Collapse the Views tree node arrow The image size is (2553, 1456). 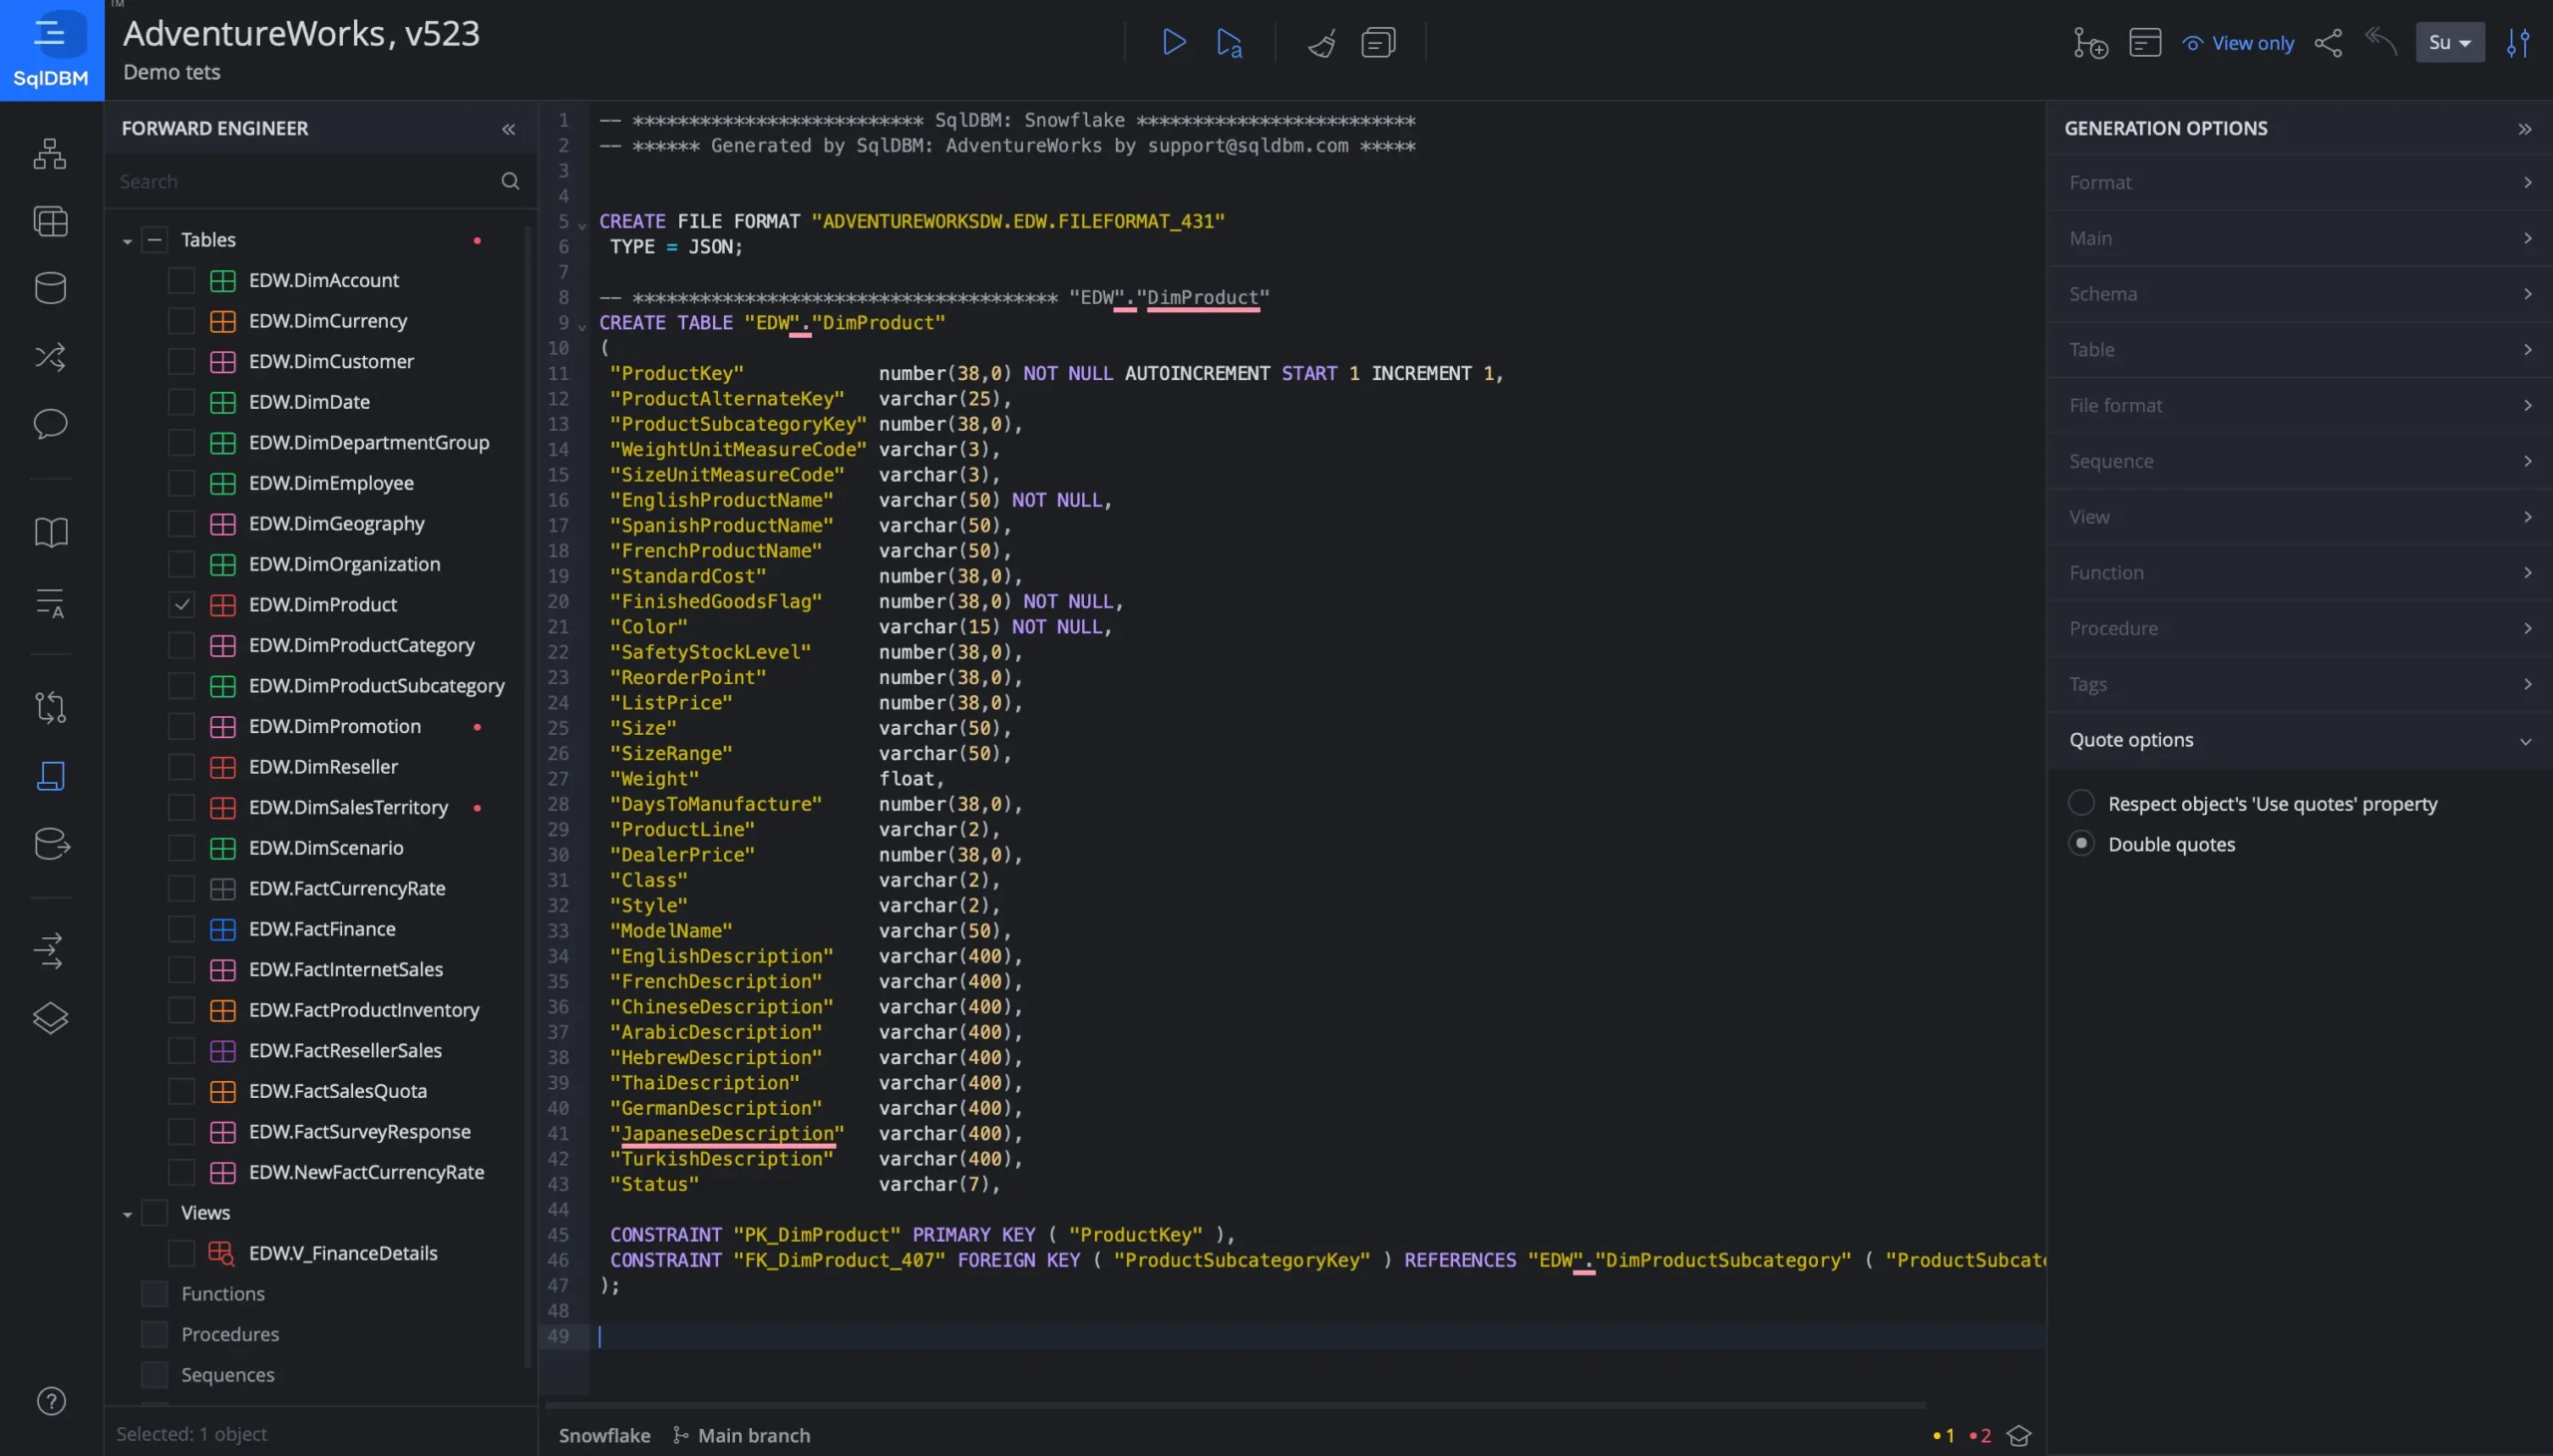tap(127, 1214)
